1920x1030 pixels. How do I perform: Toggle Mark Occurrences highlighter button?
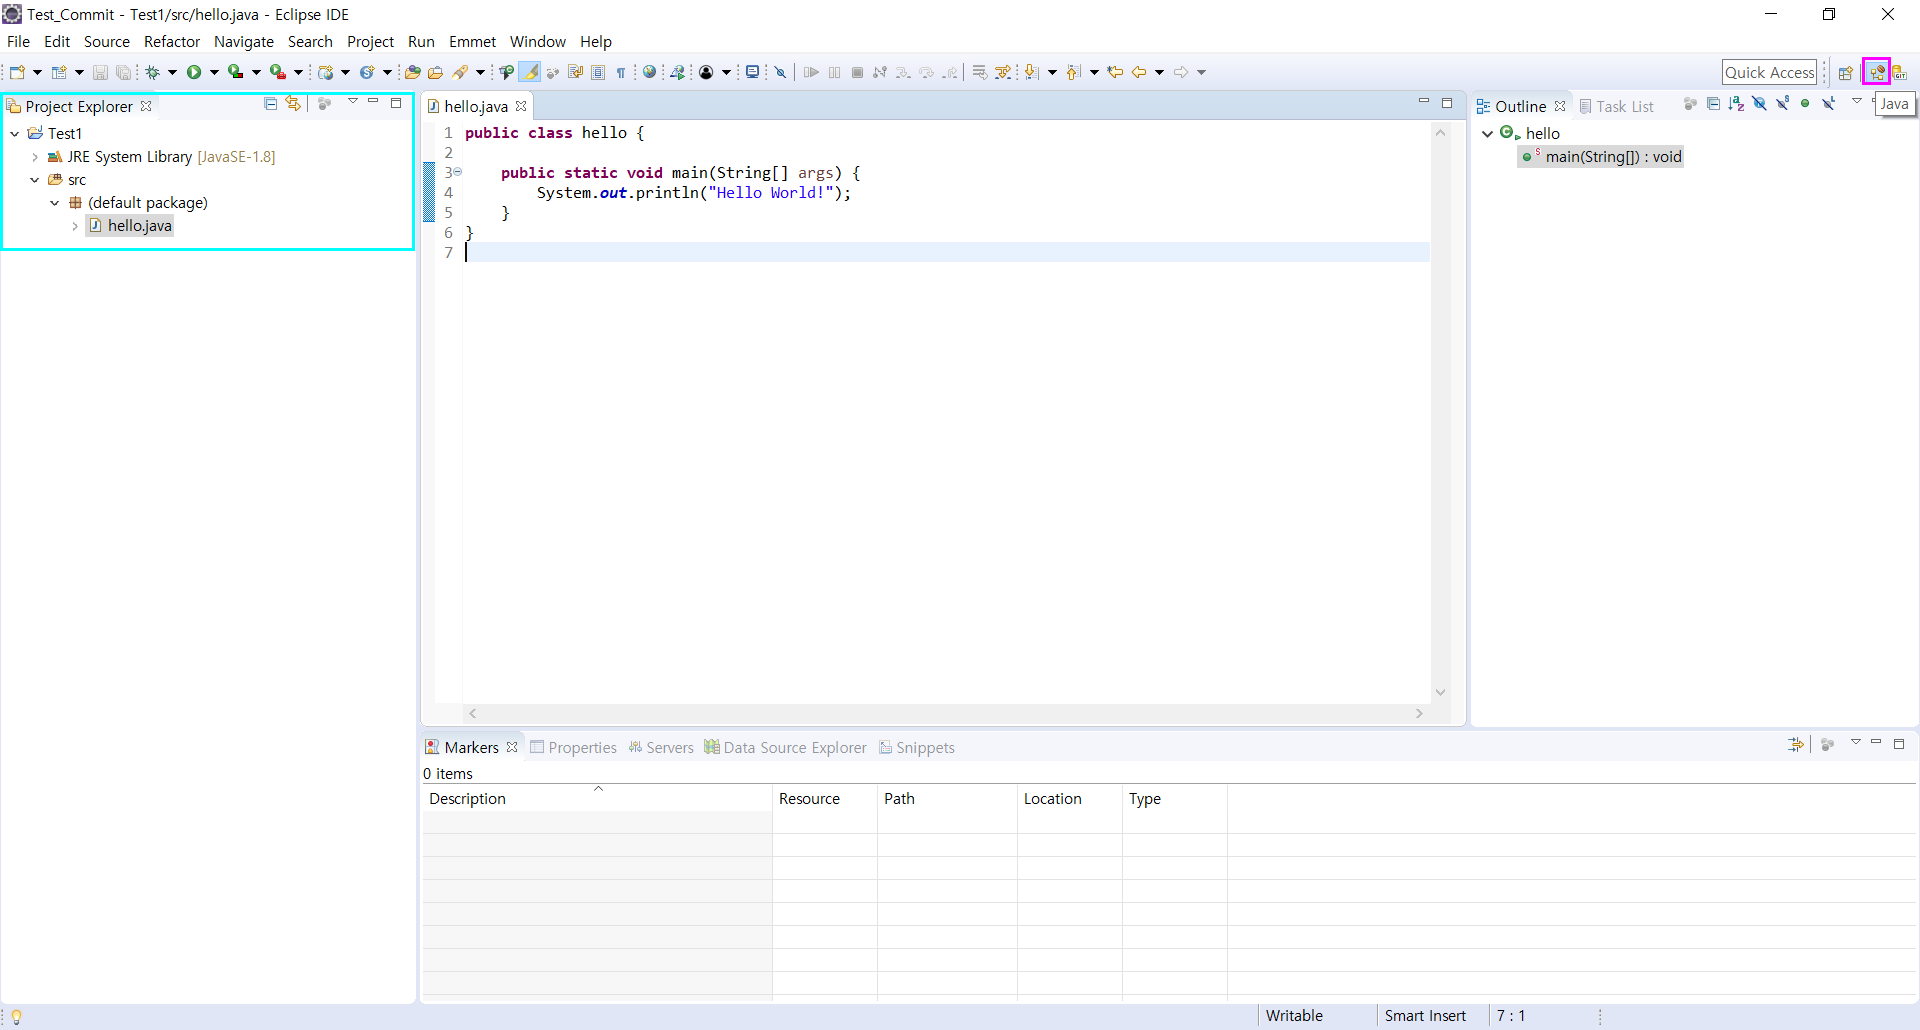[x=529, y=72]
